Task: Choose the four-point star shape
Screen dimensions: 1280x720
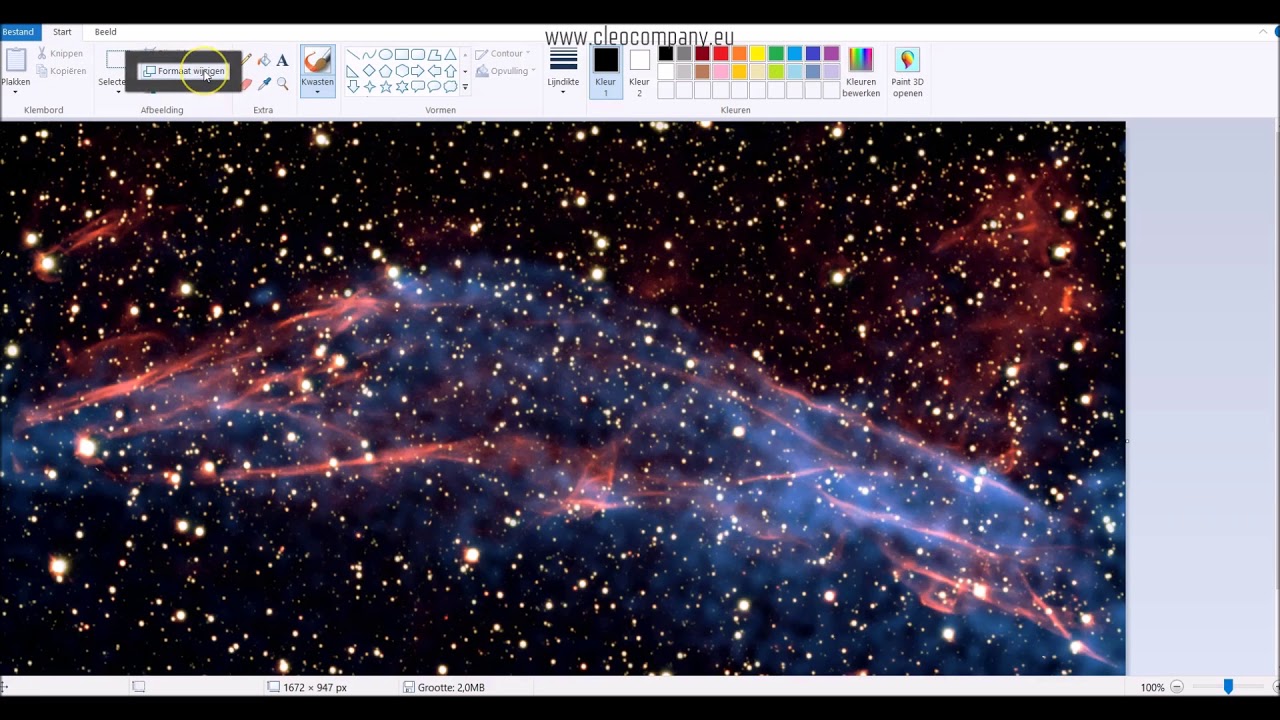Action: (x=369, y=87)
